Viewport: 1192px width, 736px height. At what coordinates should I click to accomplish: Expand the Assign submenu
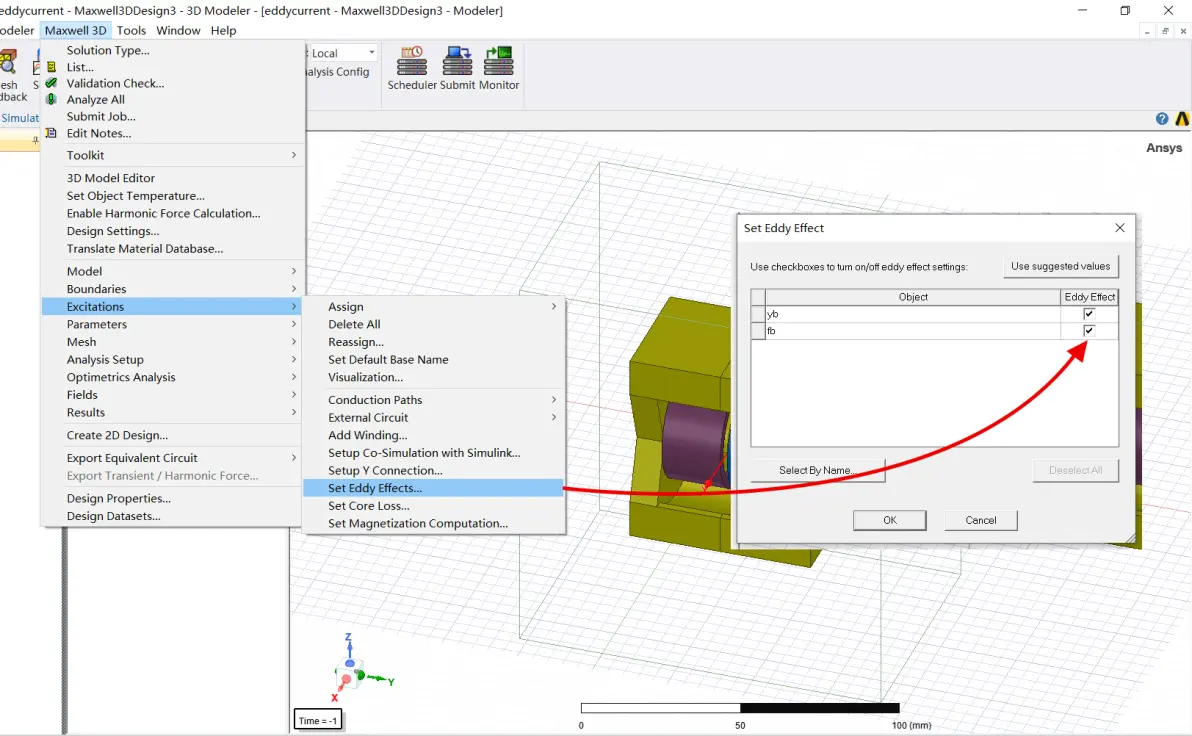553,306
